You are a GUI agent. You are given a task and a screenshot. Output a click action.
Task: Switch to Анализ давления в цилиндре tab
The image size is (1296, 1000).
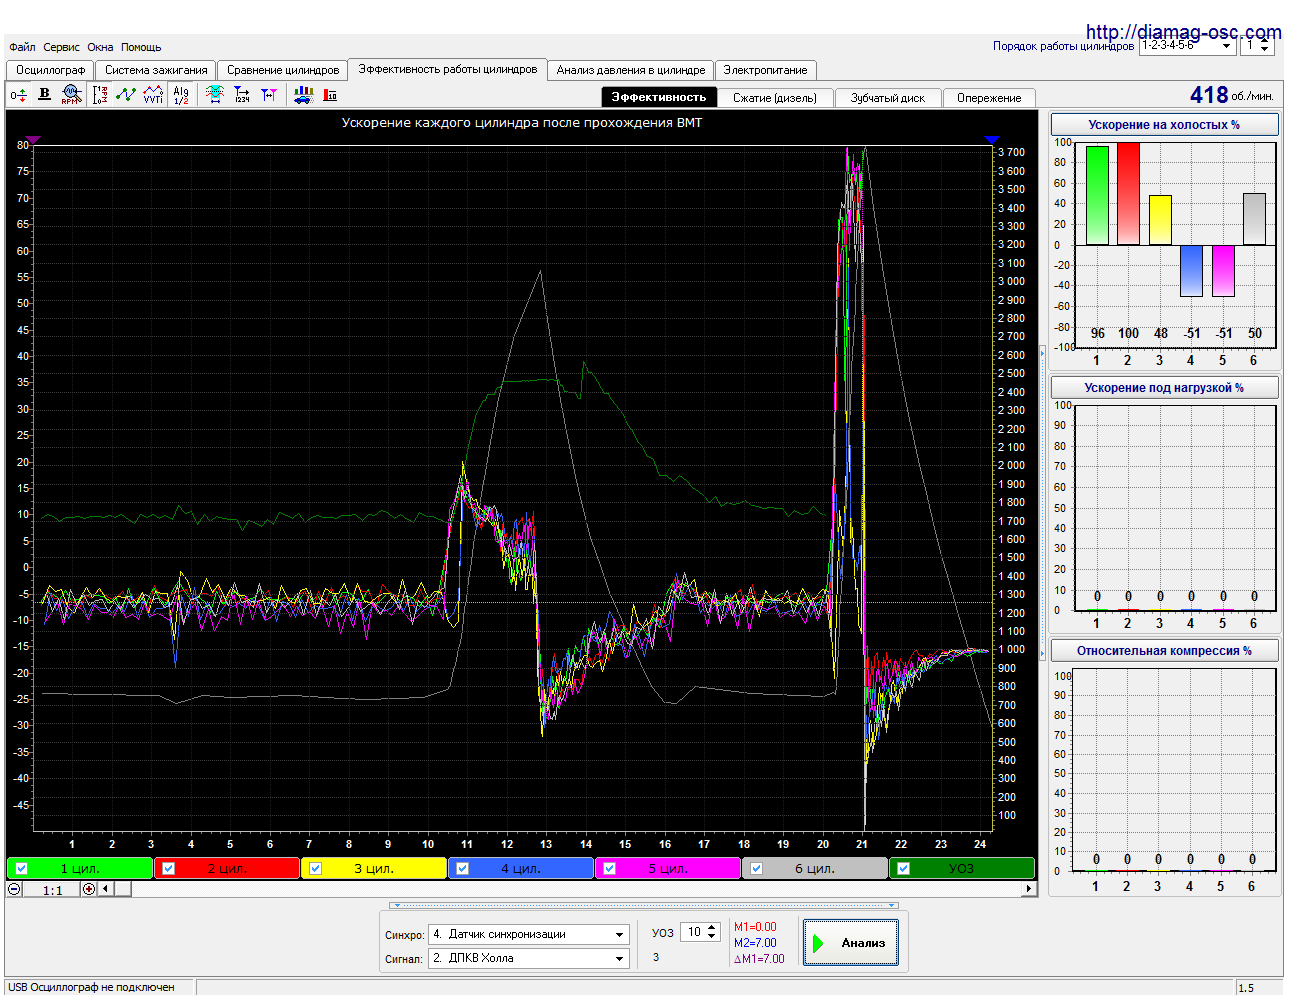click(x=631, y=70)
